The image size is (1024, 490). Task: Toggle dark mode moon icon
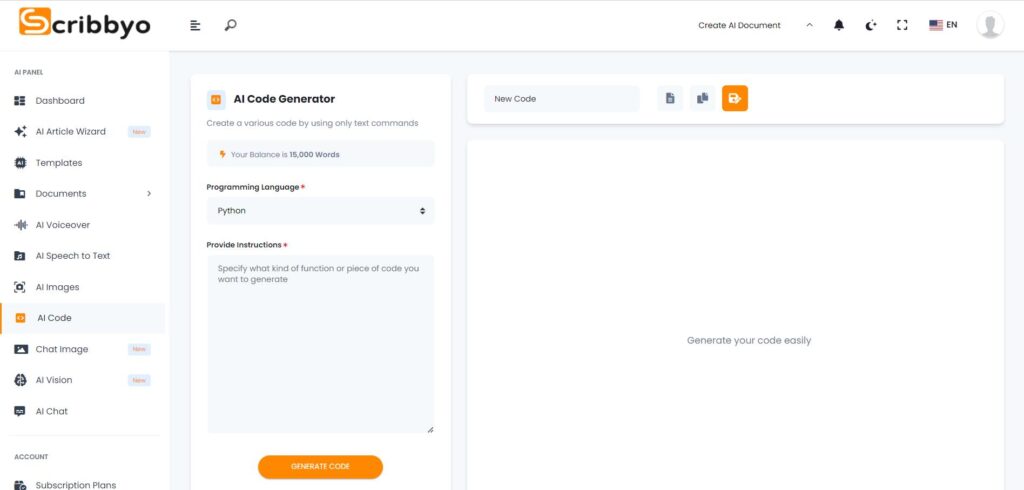(x=871, y=25)
